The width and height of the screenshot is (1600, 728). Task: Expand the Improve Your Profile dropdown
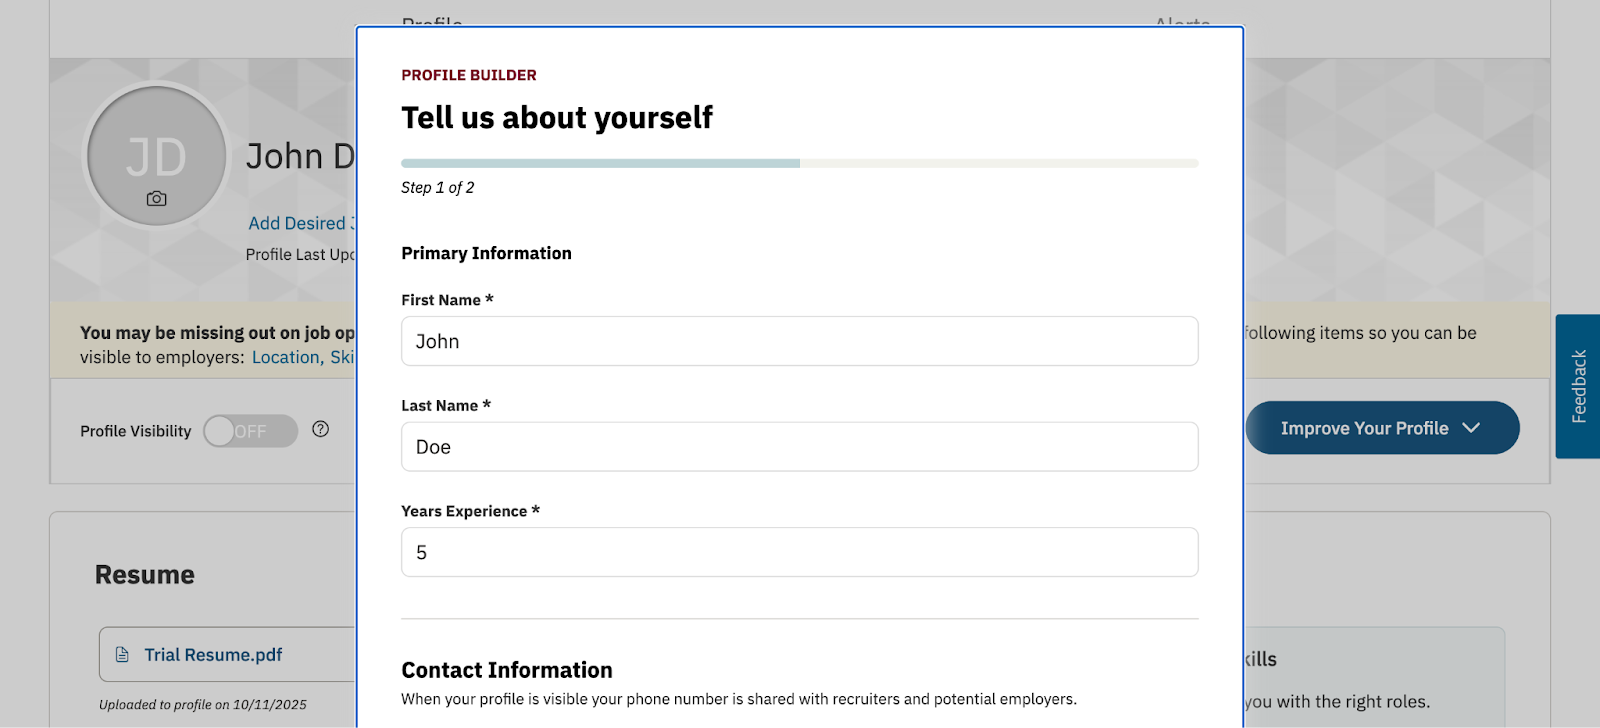1363,428
